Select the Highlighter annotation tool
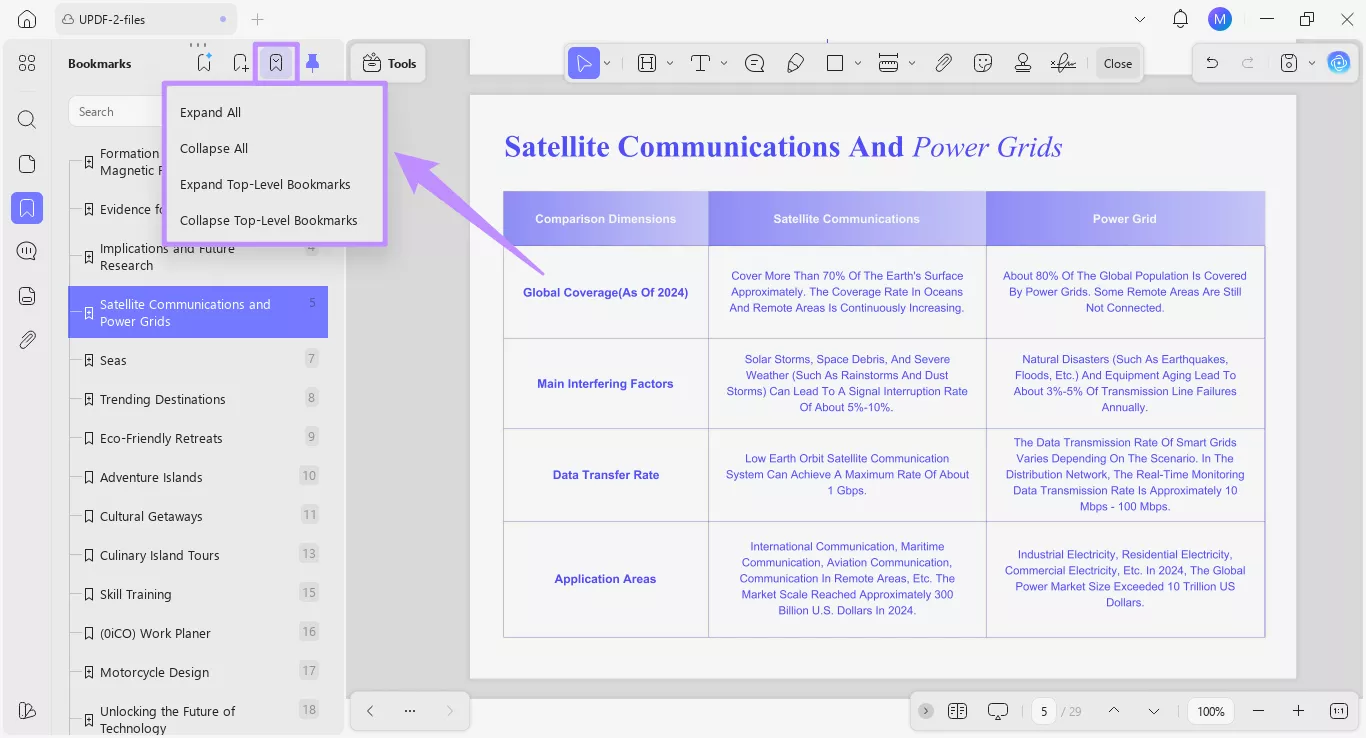The height and width of the screenshot is (738, 1366). point(795,62)
